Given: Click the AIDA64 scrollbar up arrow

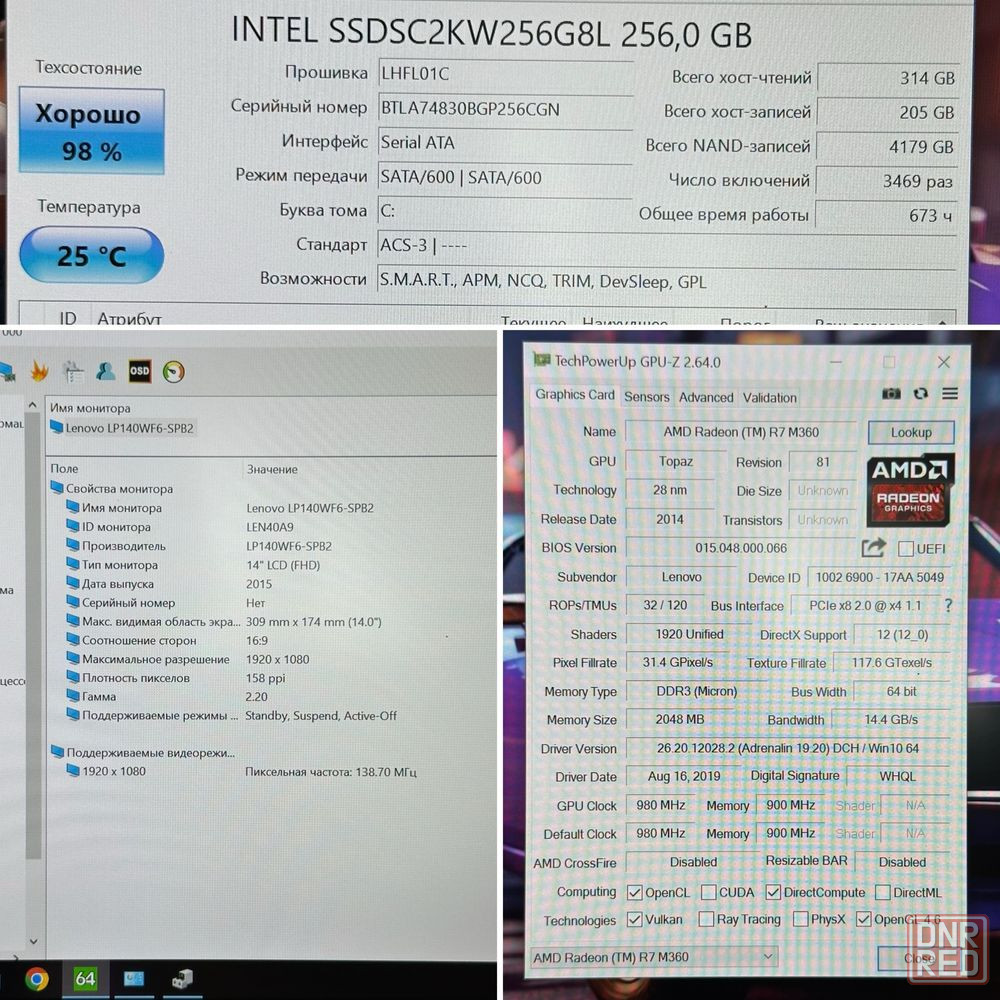Looking at the screenshot, I should (33, 405).
